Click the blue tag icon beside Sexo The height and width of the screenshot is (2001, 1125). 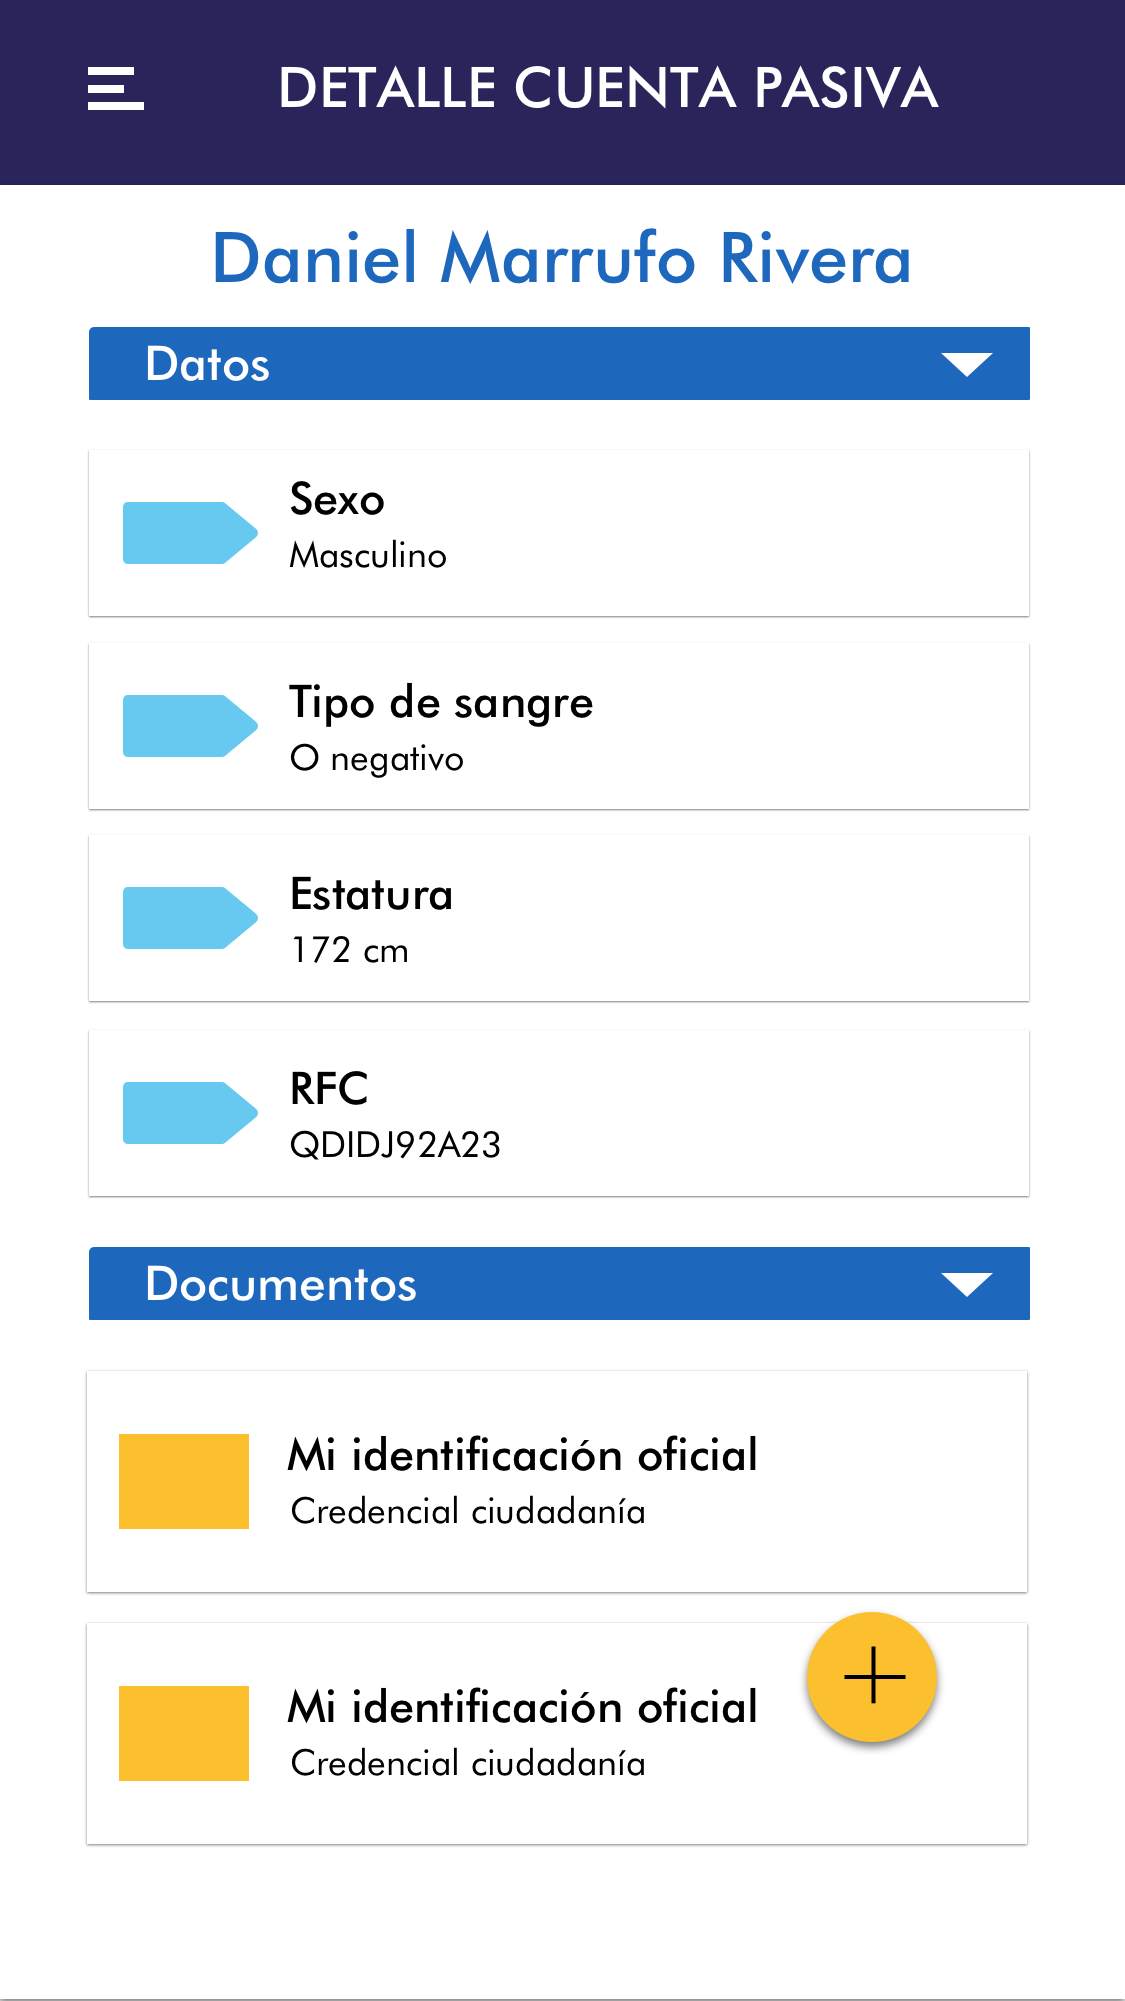click(189, 533)
